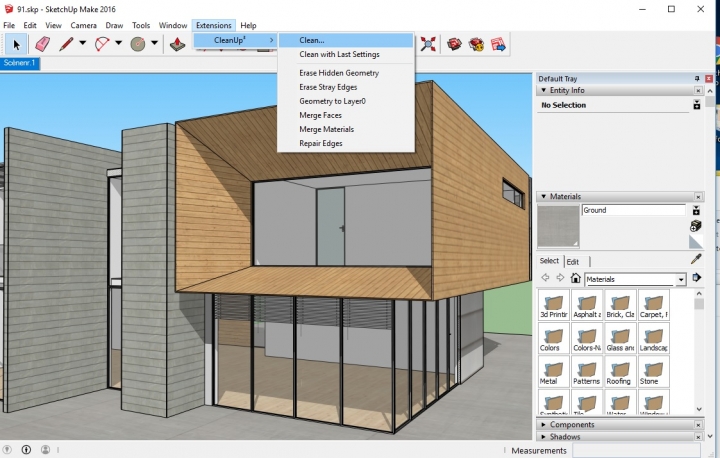
Task: Pick the pink Eraser tool
Action: point(42,44)
